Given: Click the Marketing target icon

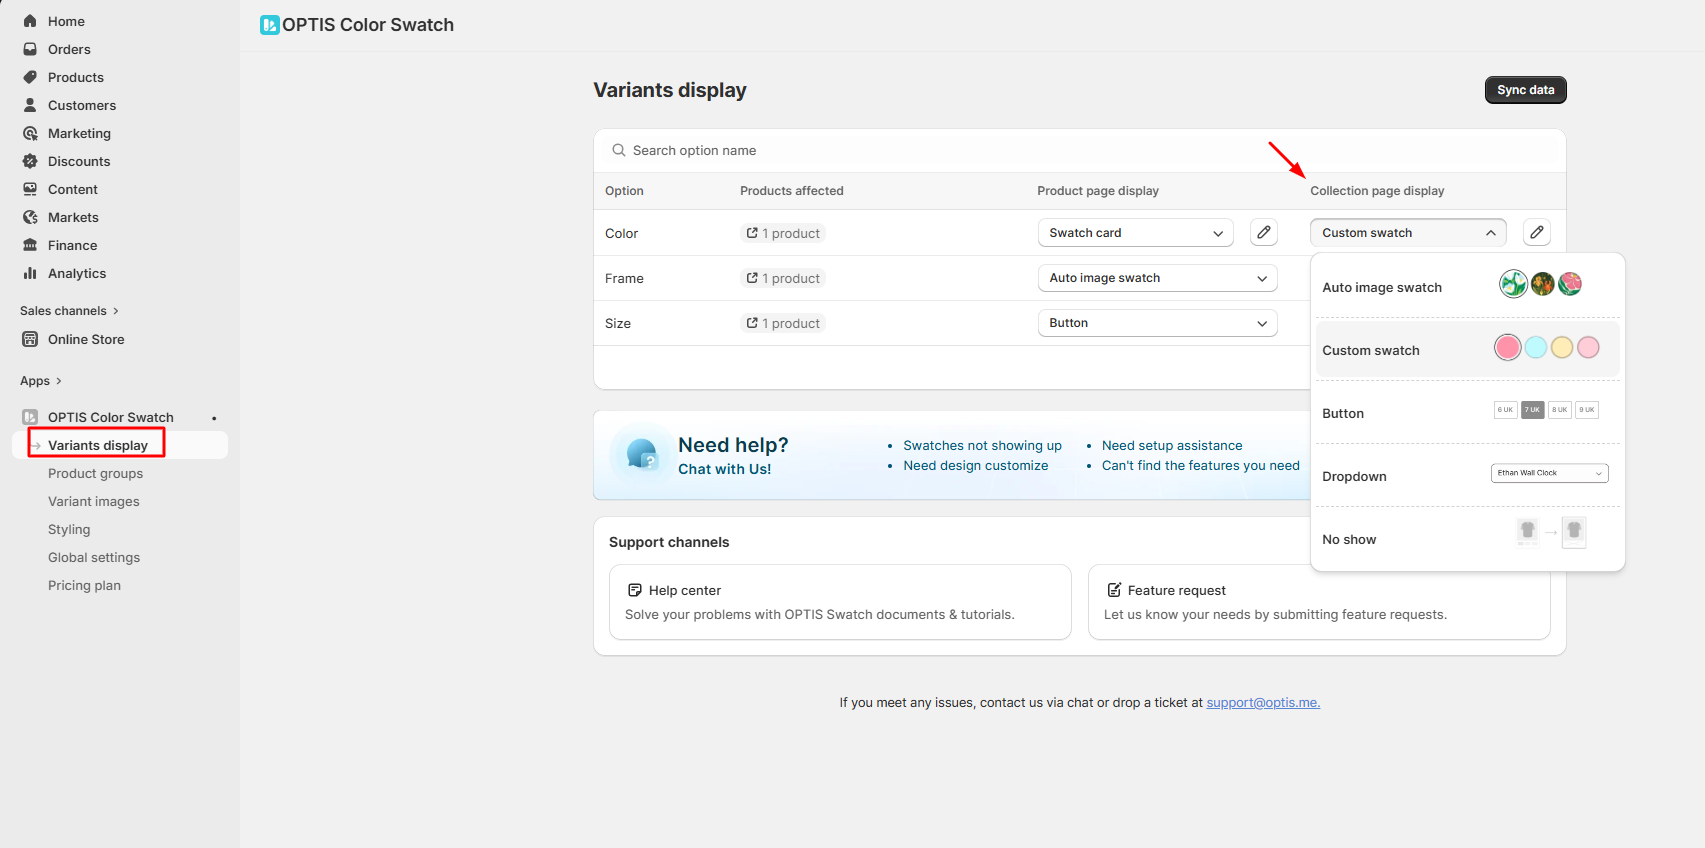Looking at the screenshot, I should (x=30, y=133).
